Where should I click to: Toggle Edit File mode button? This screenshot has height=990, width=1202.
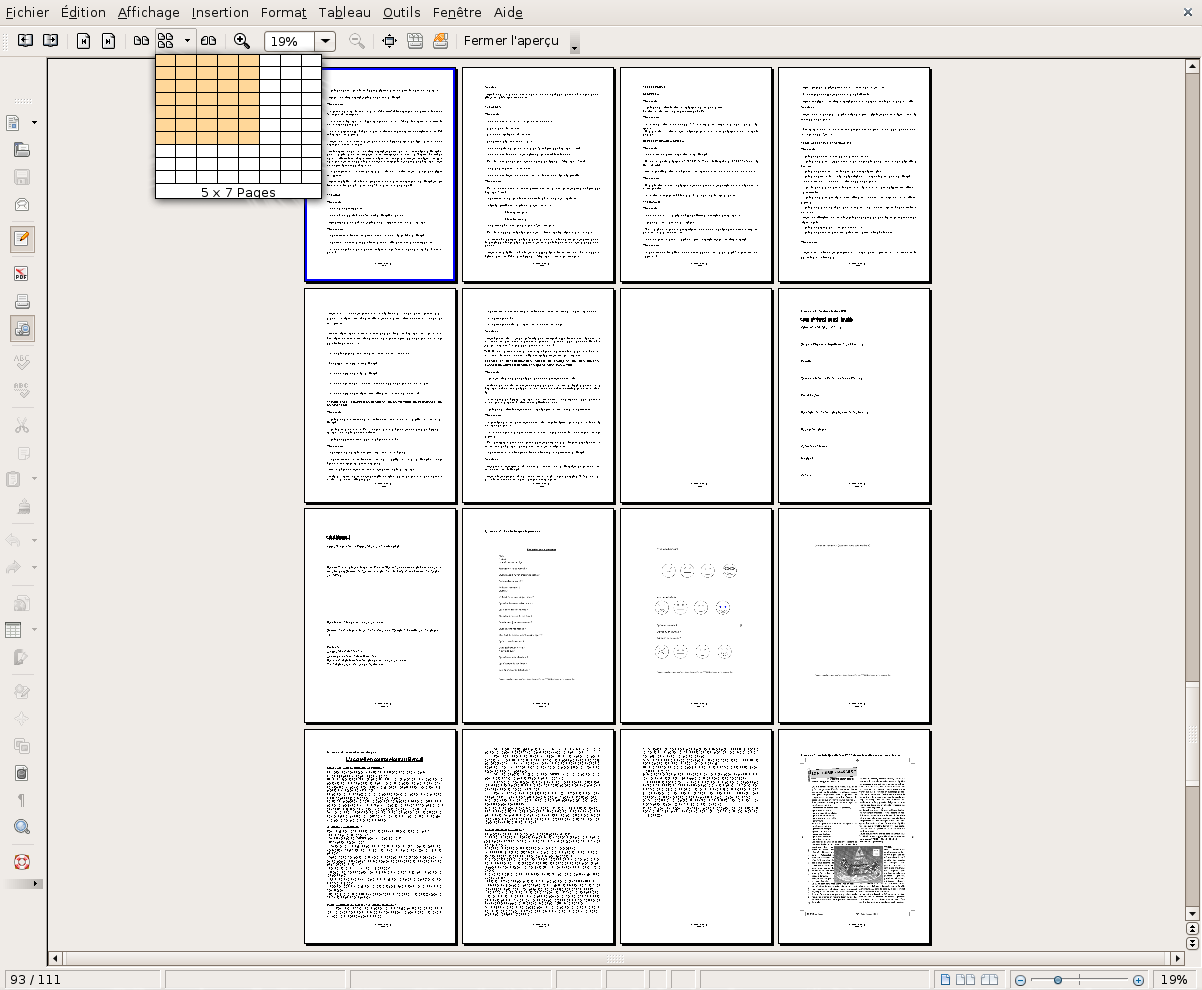click(x=21, y=239)
